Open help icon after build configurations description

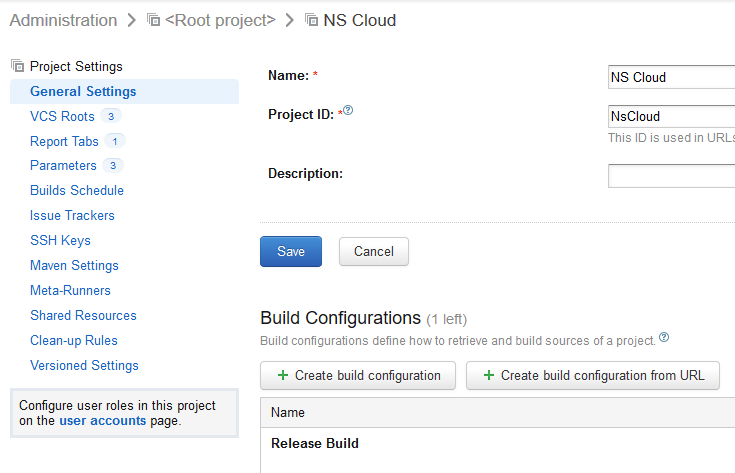click(x=664, y=338)
